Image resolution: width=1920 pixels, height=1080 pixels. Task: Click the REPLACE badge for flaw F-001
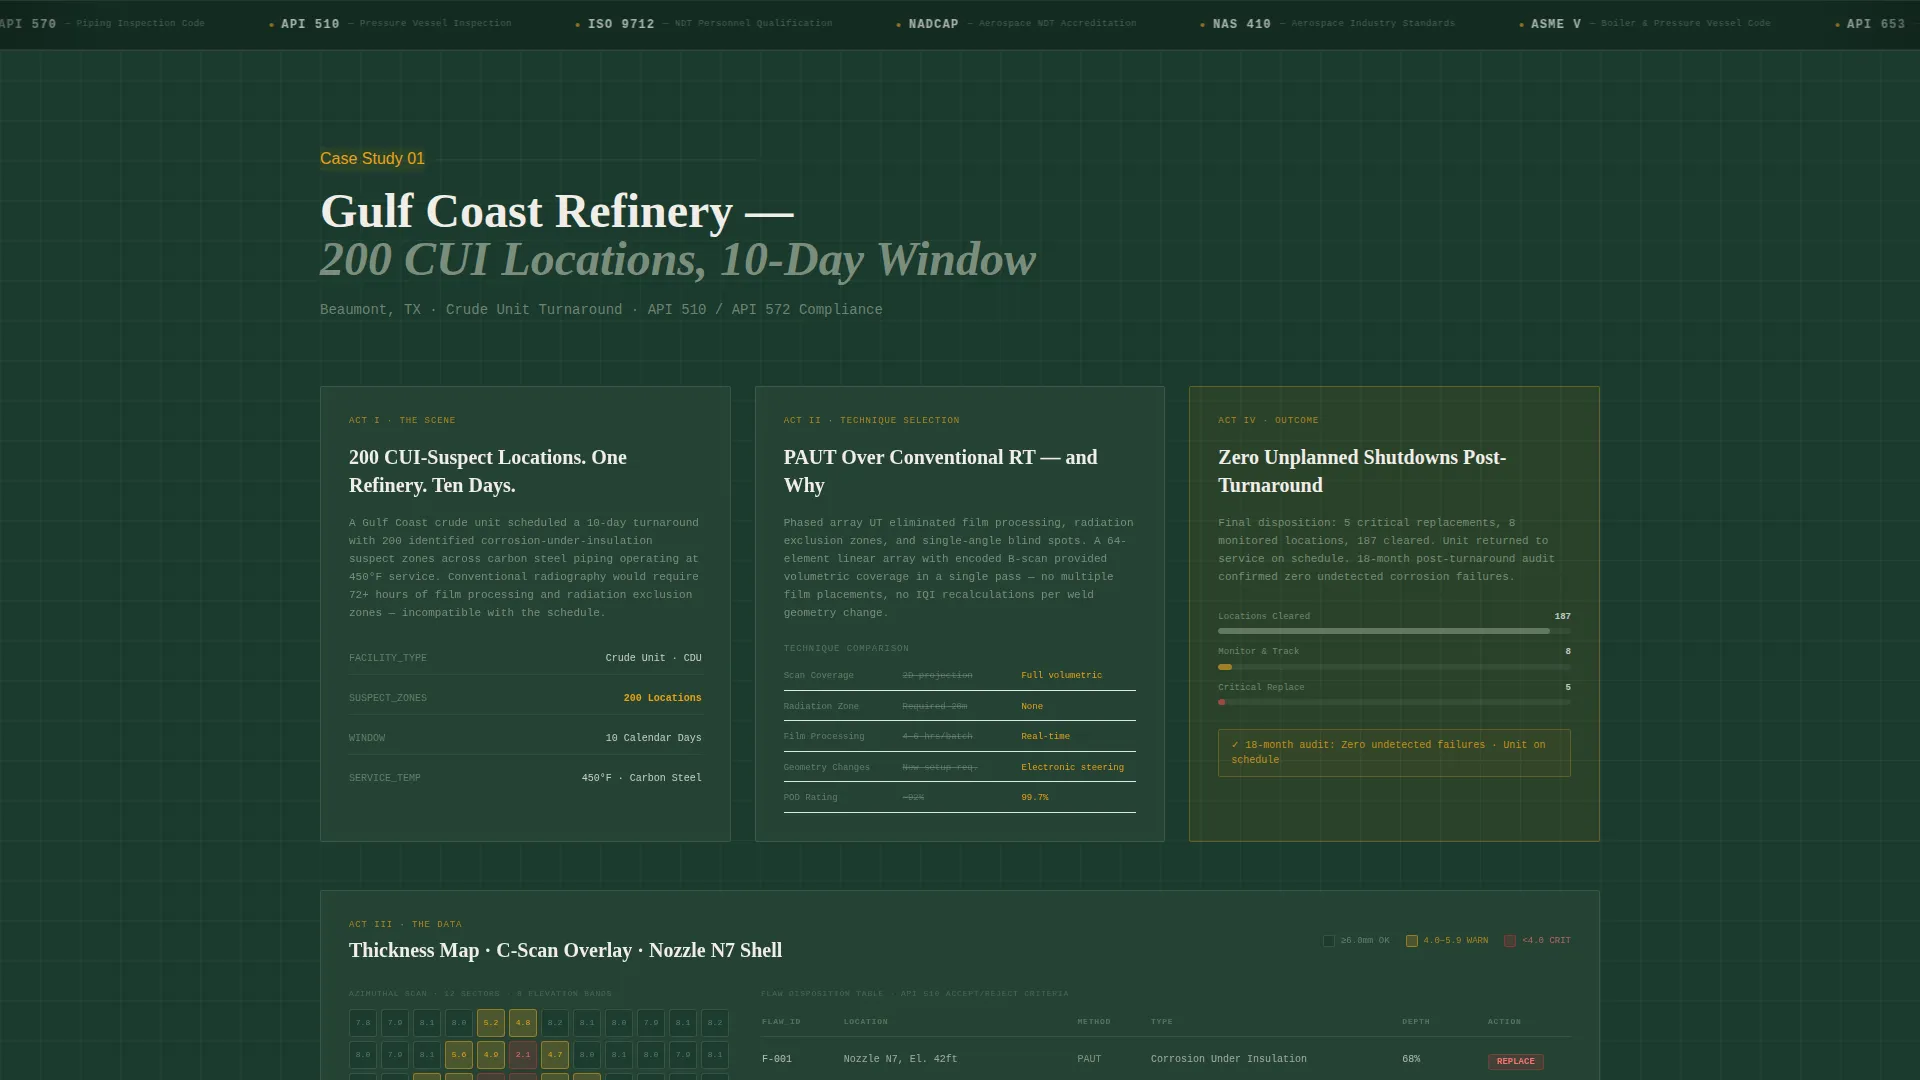point(1515,1062)
